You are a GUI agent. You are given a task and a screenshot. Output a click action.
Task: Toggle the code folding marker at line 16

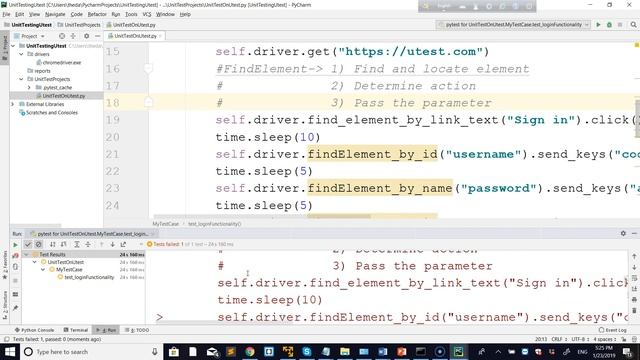[x=148, y=69]
